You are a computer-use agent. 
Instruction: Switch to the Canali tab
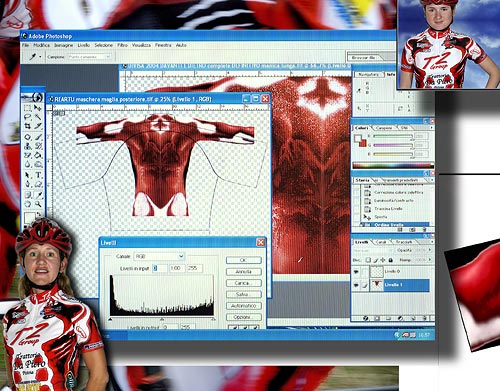coord(381,242)
